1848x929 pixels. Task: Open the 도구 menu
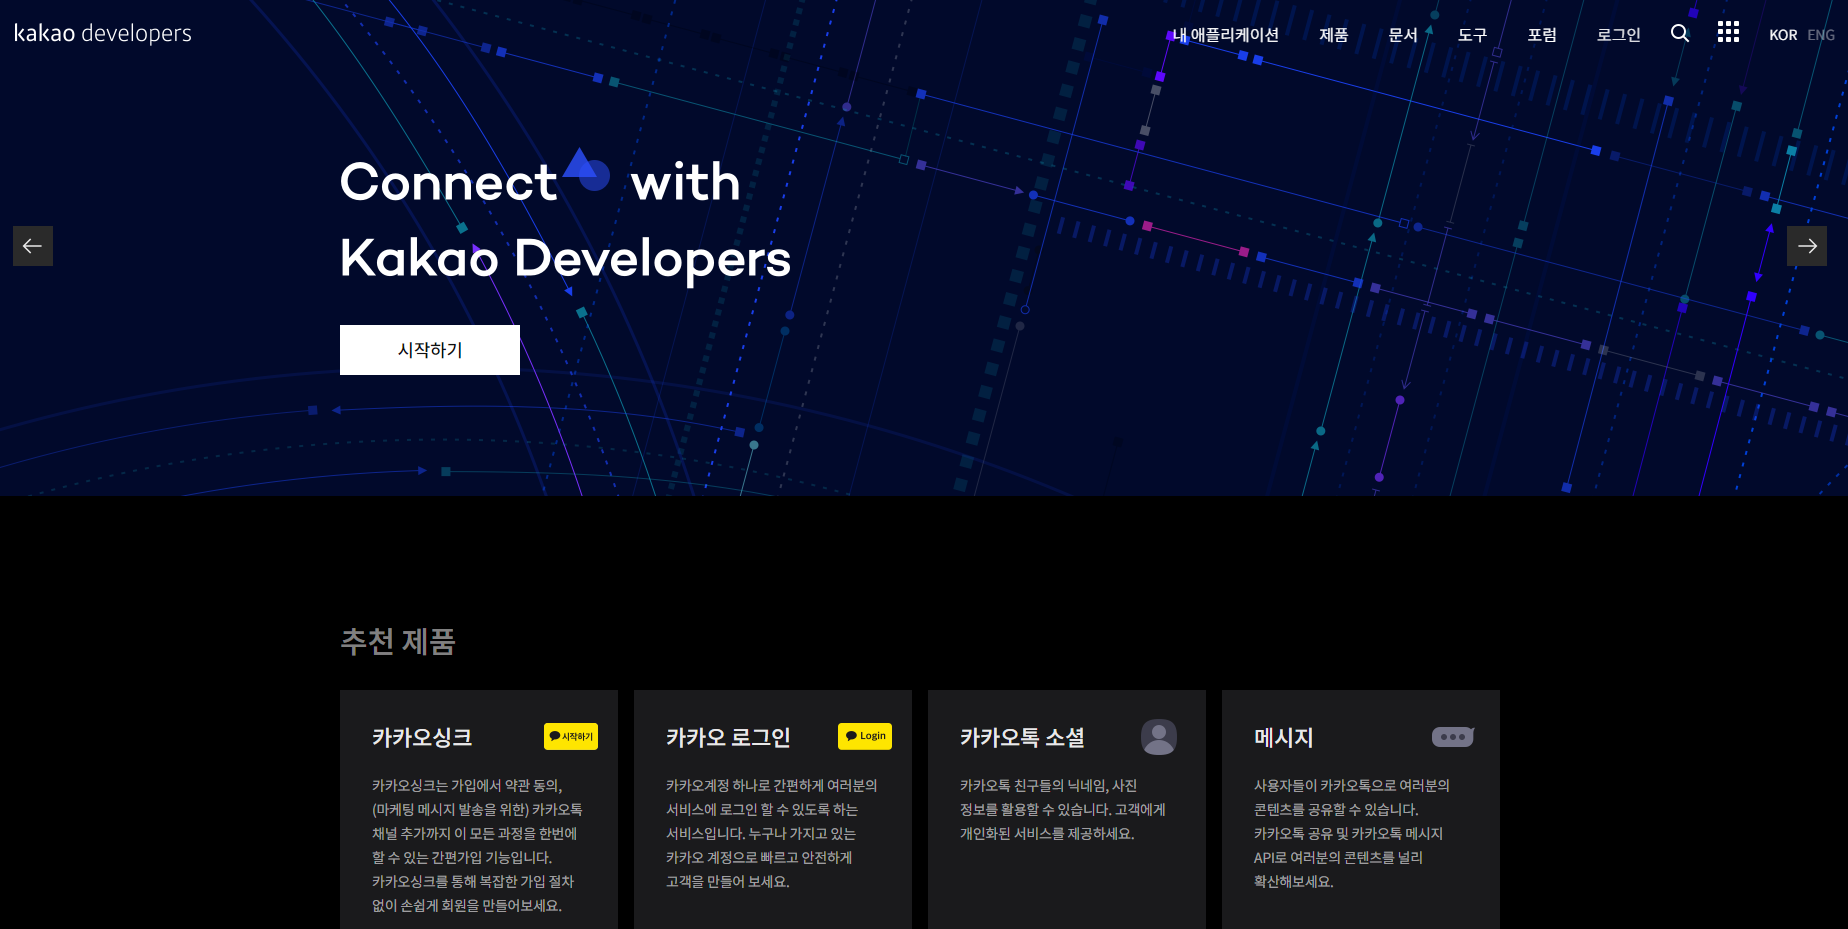pyautogui.click(x=1472, y=35)
